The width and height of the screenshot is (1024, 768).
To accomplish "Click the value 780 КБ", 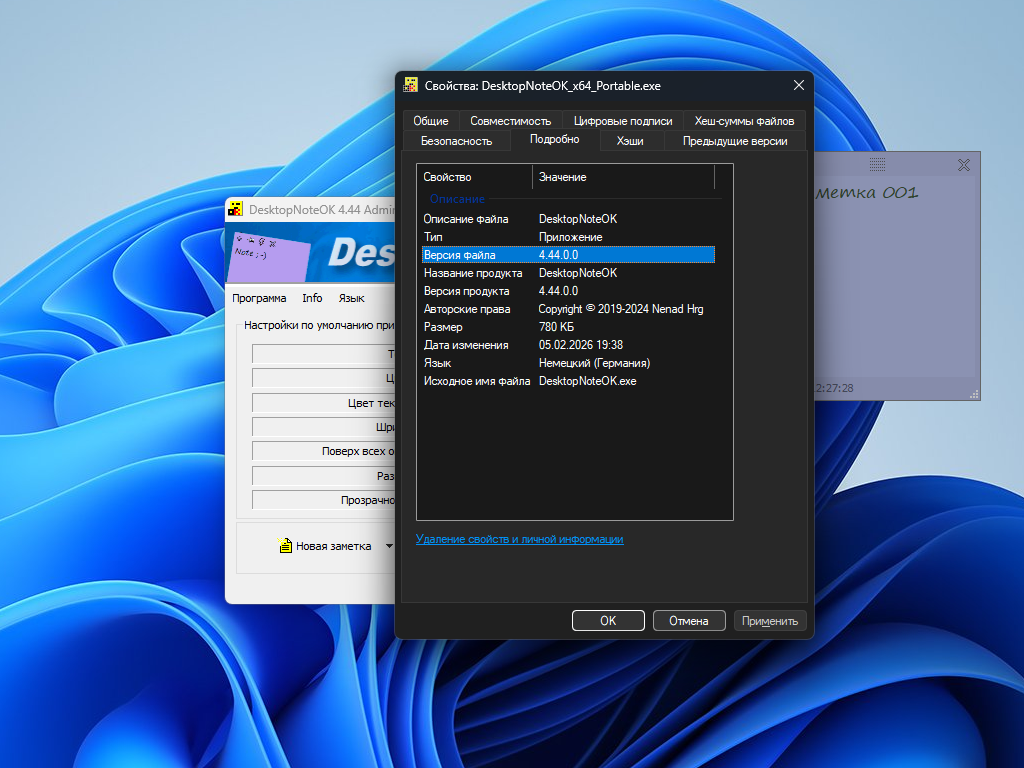I will click(x=556, y=327).
